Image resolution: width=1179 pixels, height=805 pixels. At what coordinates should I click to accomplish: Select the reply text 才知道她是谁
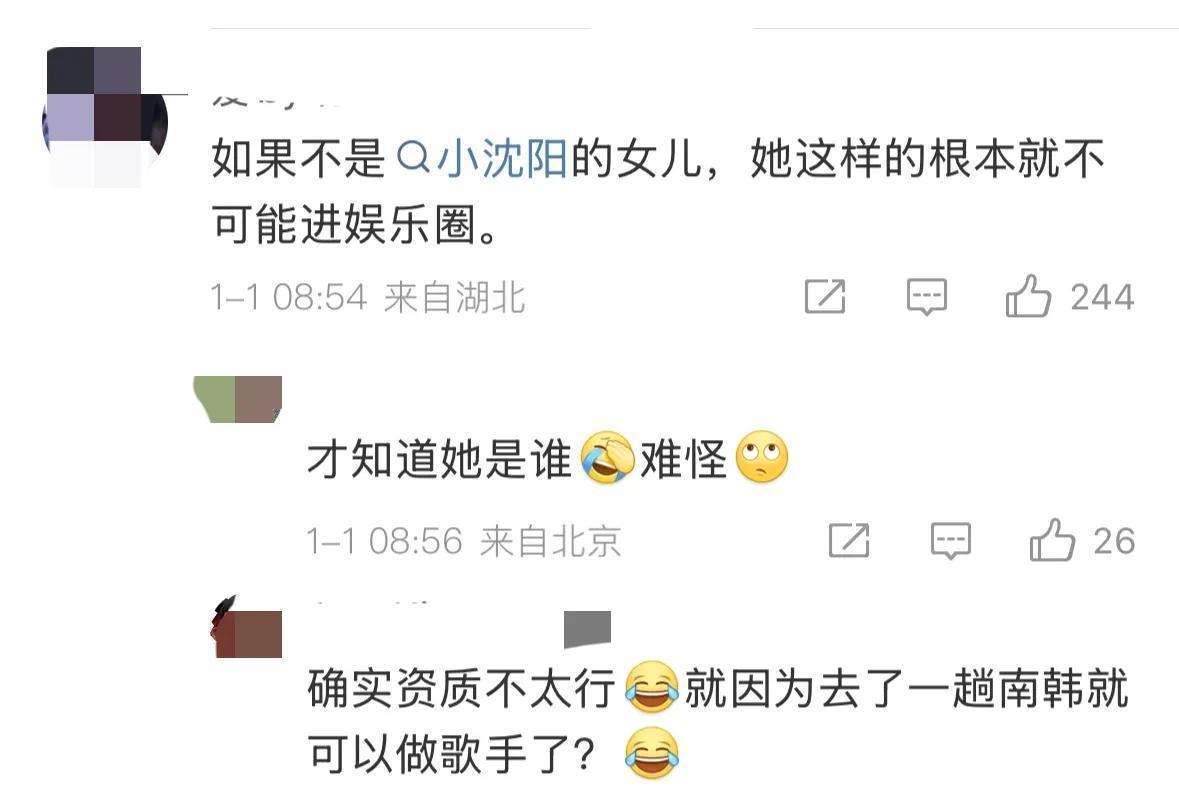pyautogui.click(x=439, y=459)
